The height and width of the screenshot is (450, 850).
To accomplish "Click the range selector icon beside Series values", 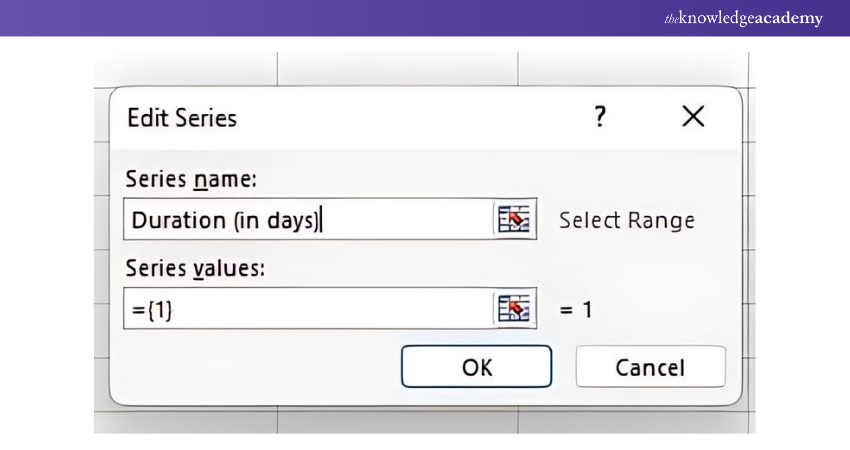I will (x=514, y=309).
